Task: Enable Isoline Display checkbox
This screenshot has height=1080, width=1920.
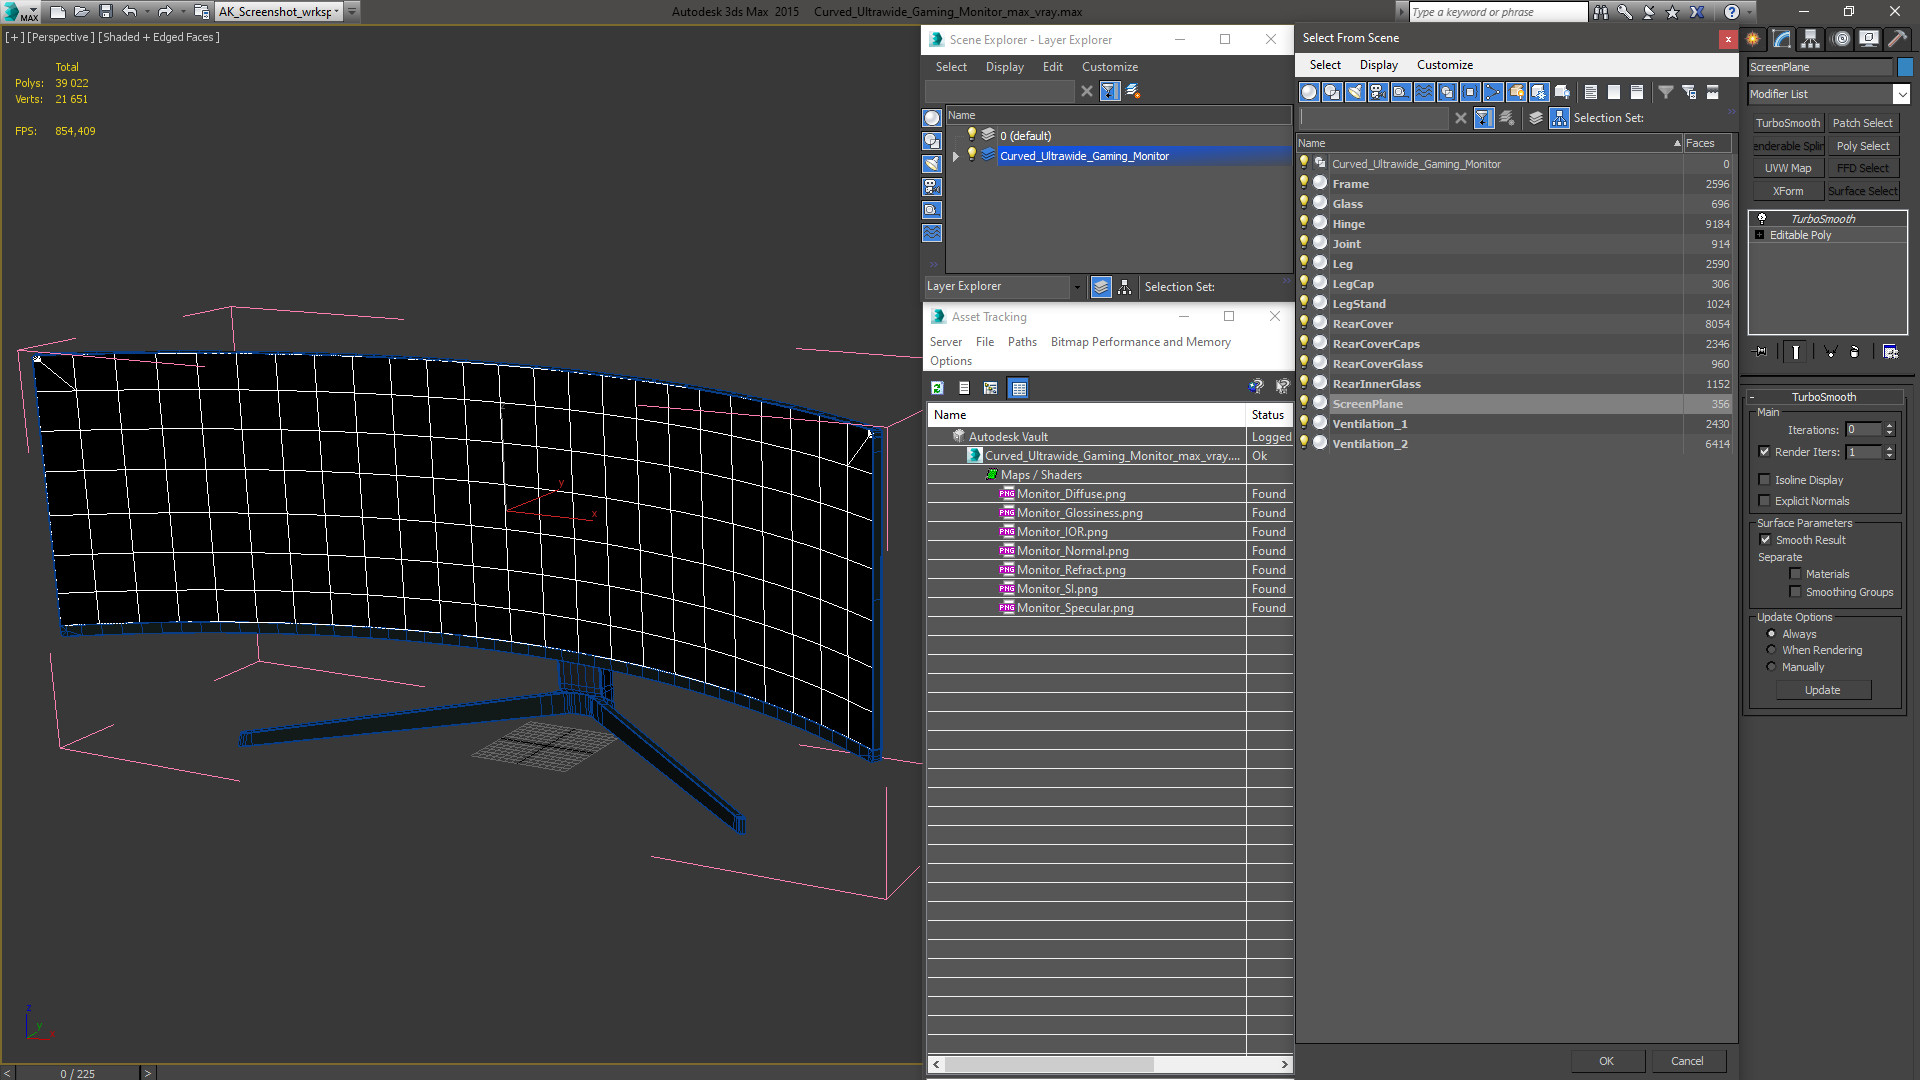Action: pyautogui.click(x=1764, y=480)
